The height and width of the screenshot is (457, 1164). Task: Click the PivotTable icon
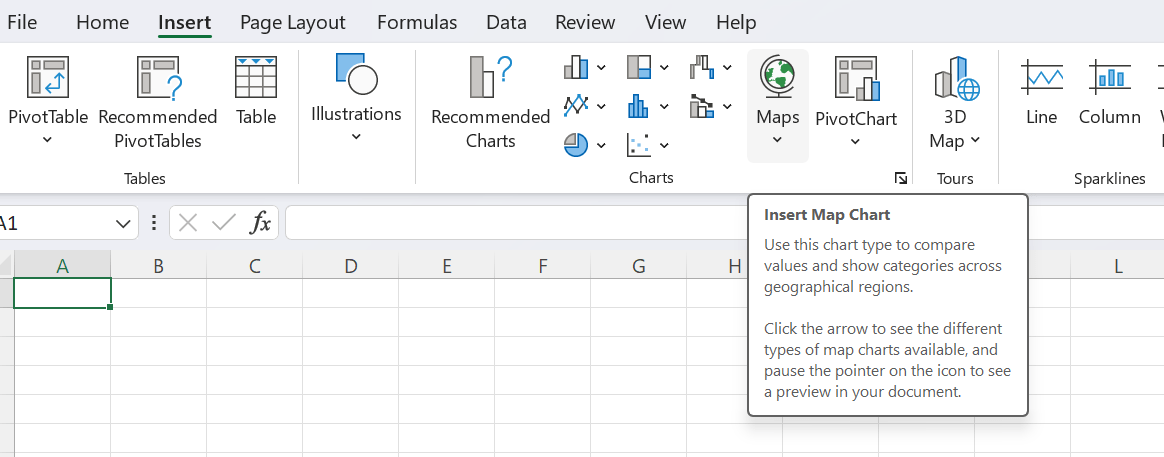(48, 77)
